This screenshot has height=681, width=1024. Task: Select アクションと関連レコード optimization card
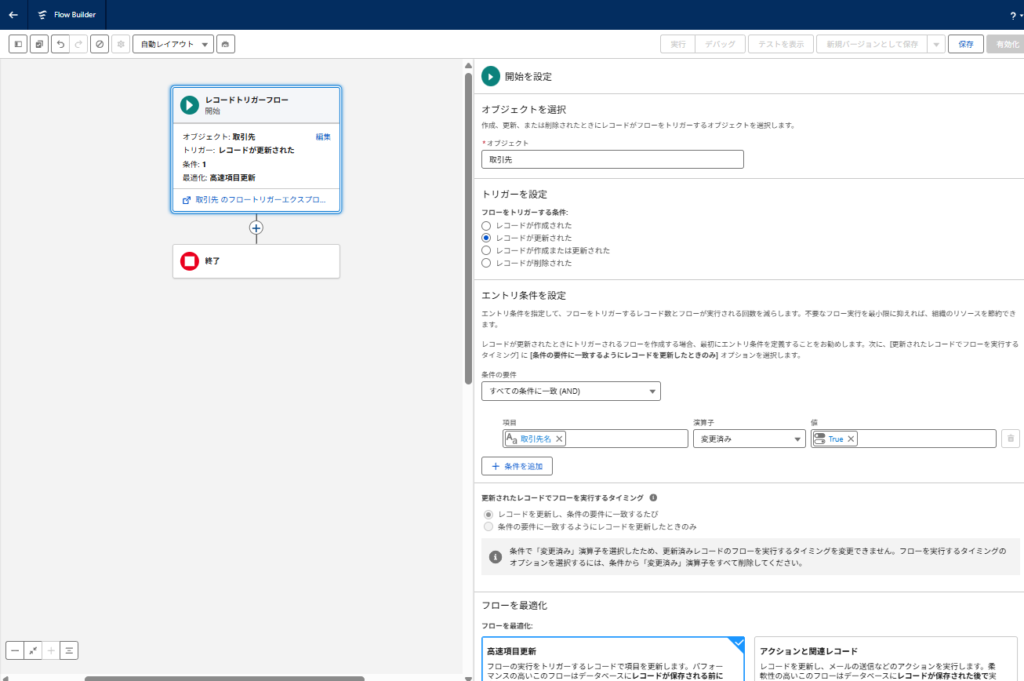pos(886,659)
